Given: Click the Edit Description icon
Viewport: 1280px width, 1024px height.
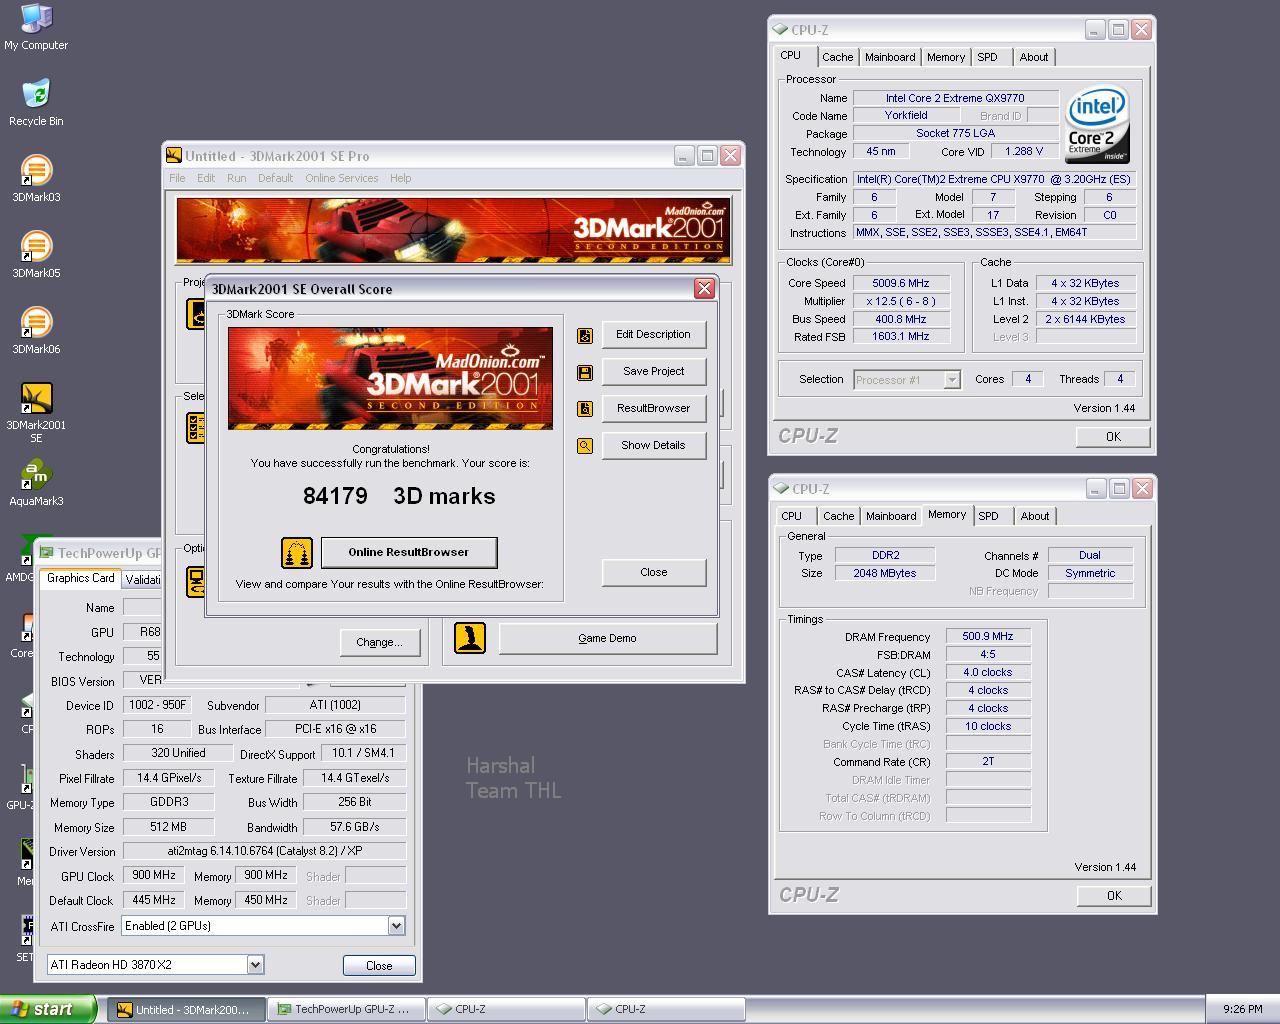Looking at the screenshot, I should tap(585, 336).
